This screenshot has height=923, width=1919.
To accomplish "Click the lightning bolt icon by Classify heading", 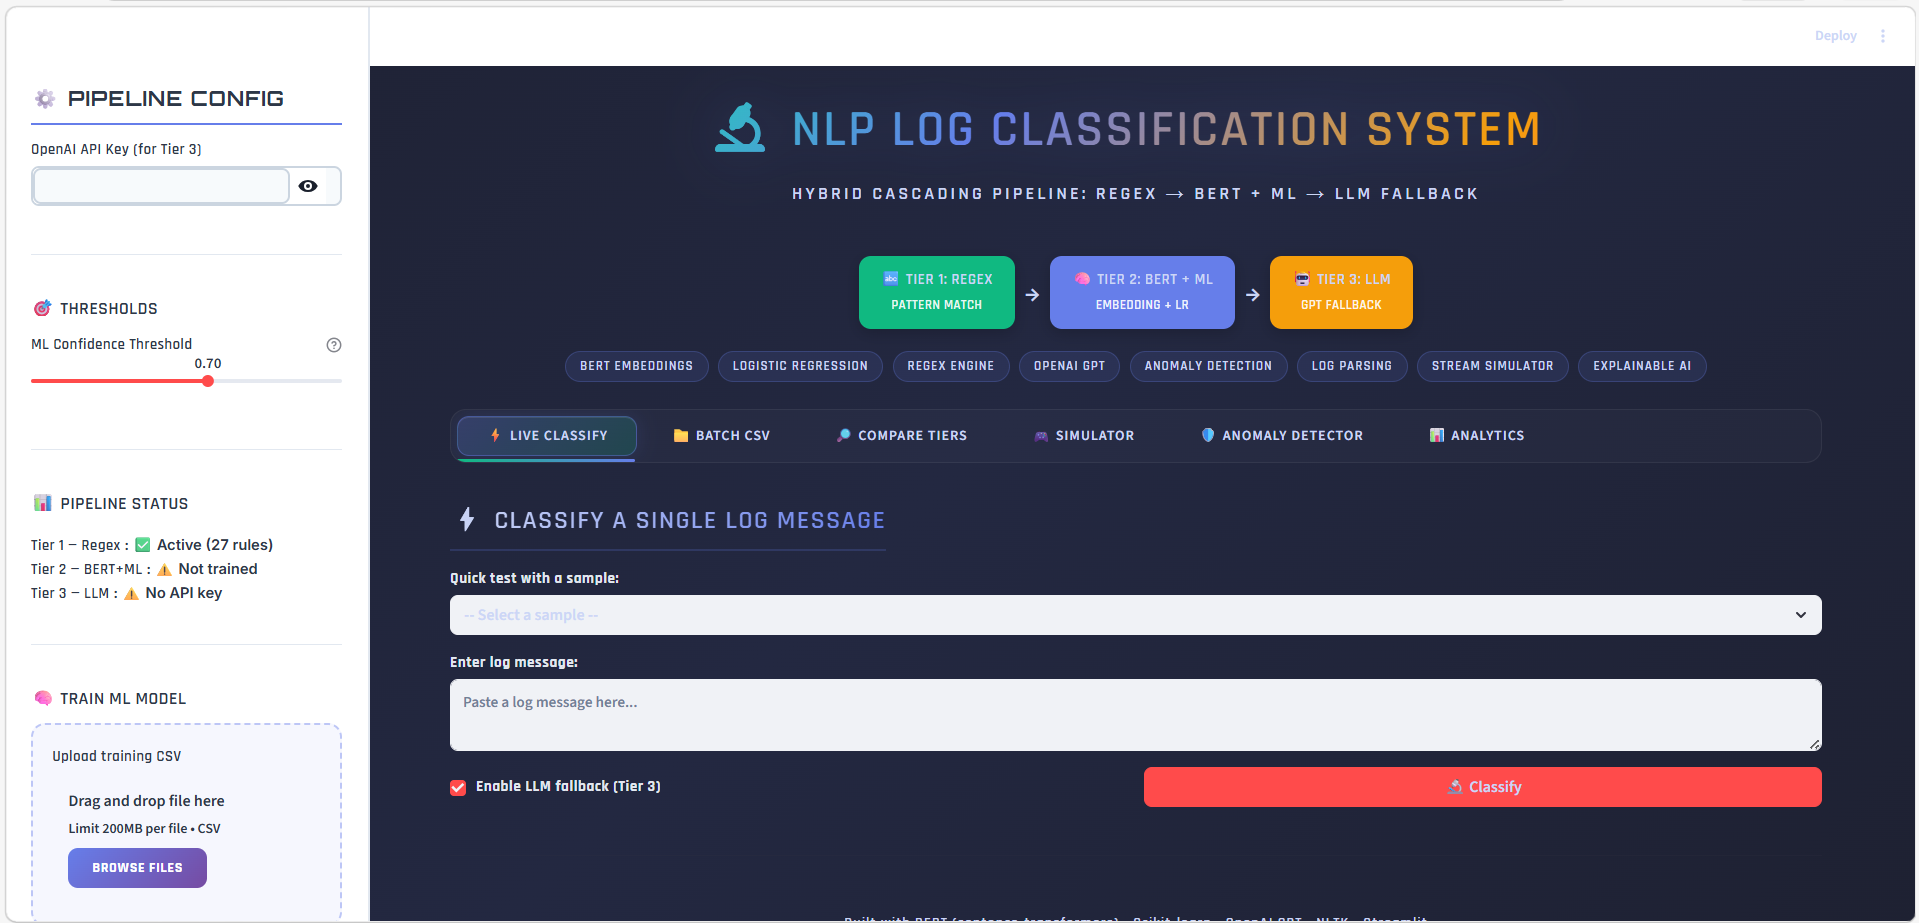I will coord(466,519).
